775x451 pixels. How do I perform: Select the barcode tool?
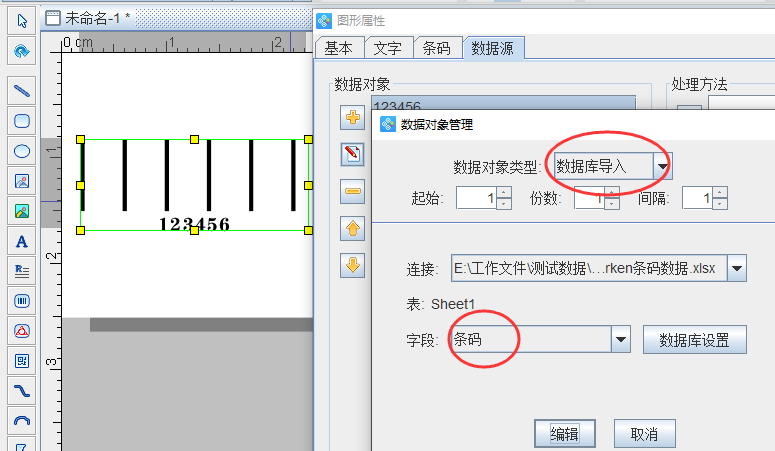pos(21,300)
